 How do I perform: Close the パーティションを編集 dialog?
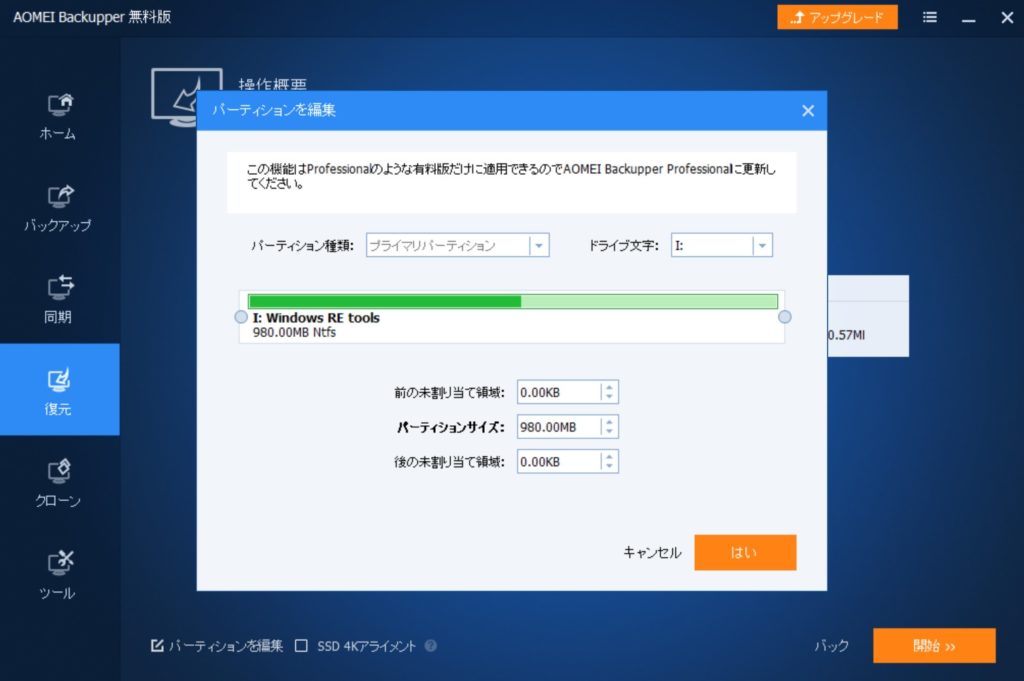(808, 111)
